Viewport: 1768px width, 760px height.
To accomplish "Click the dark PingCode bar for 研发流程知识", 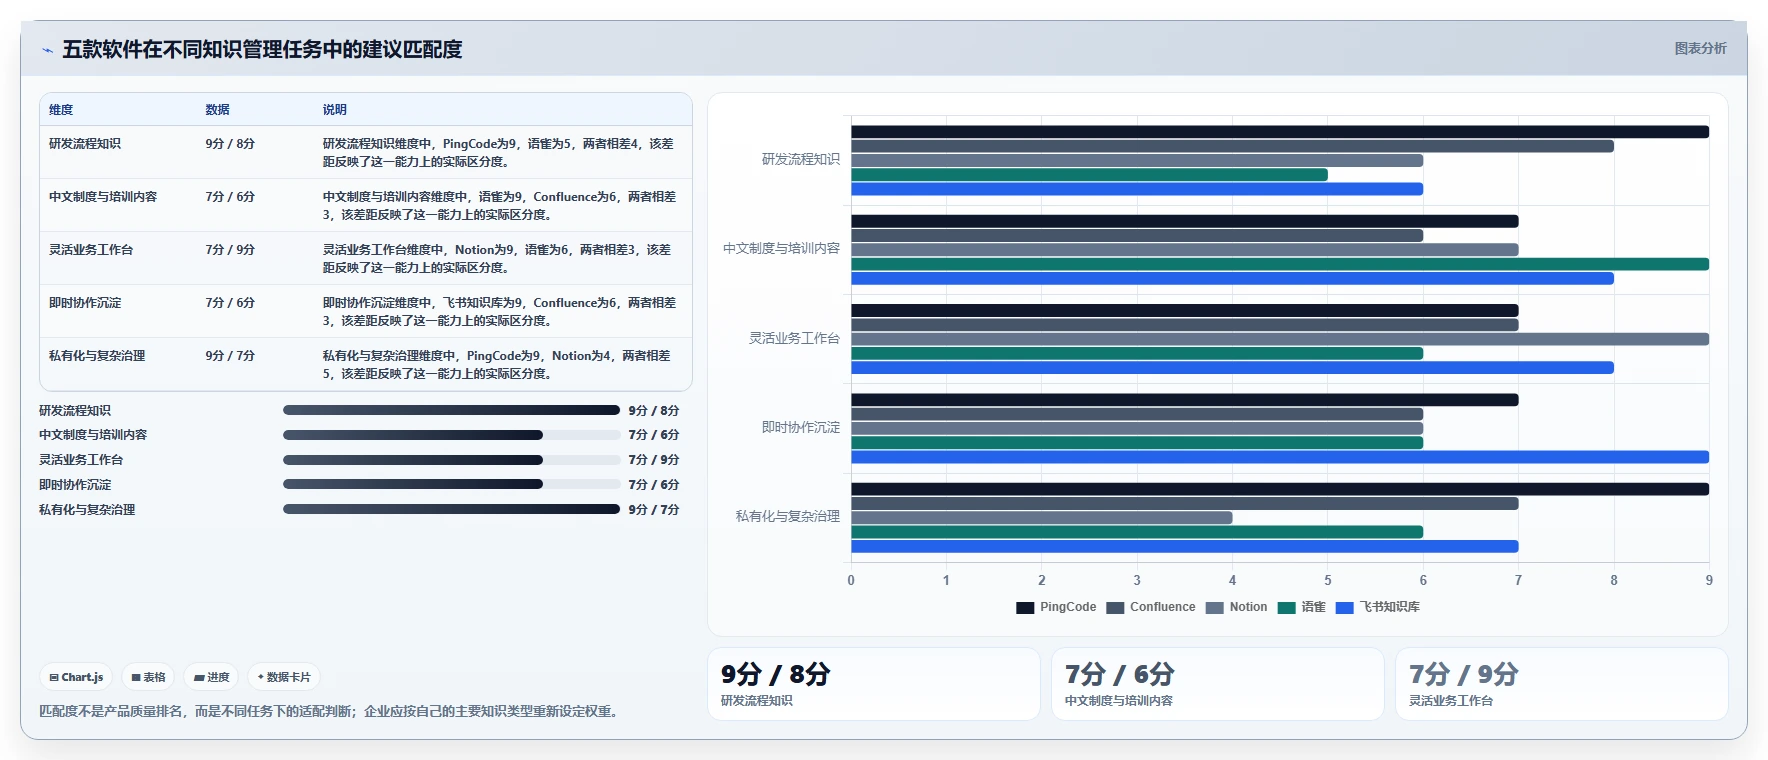I will coord(1280,132).
